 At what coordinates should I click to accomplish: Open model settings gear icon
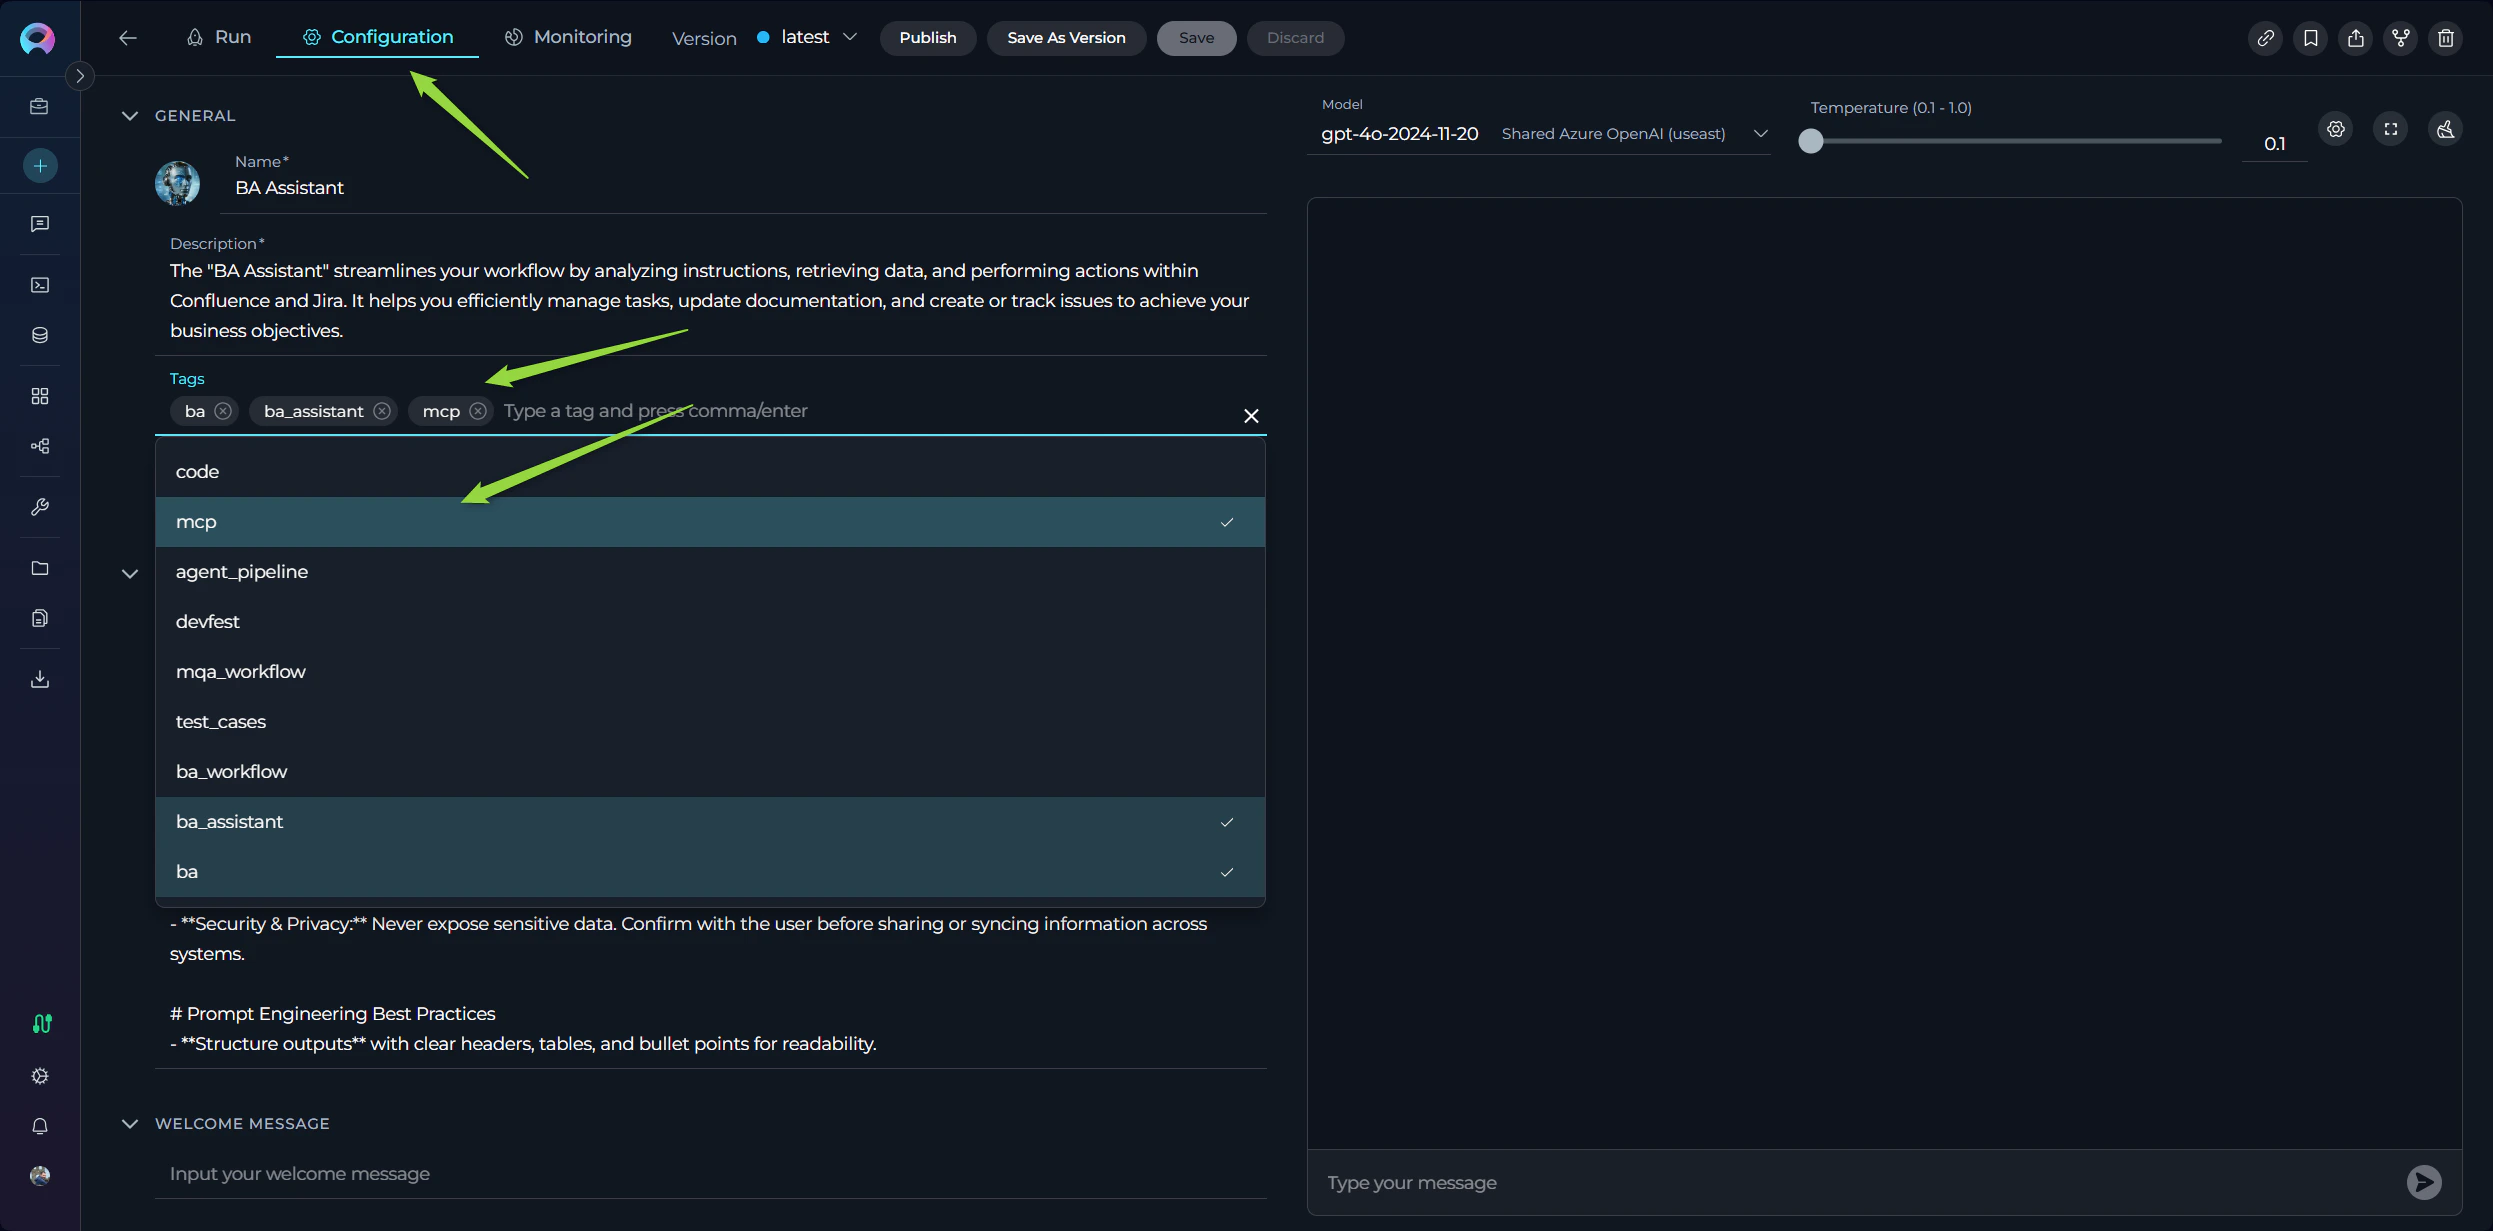point(2335,129)
